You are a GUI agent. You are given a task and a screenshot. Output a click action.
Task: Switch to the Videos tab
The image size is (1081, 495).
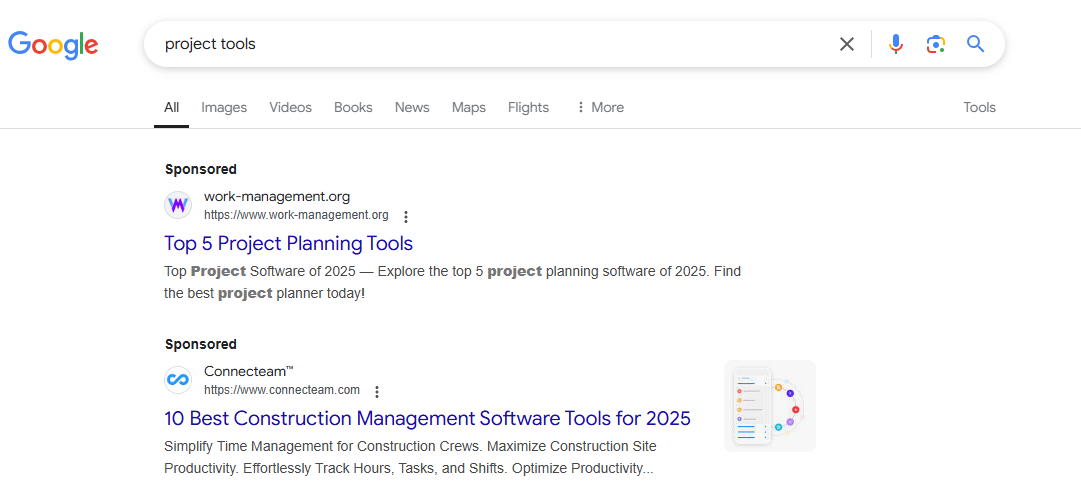[290, 107]
